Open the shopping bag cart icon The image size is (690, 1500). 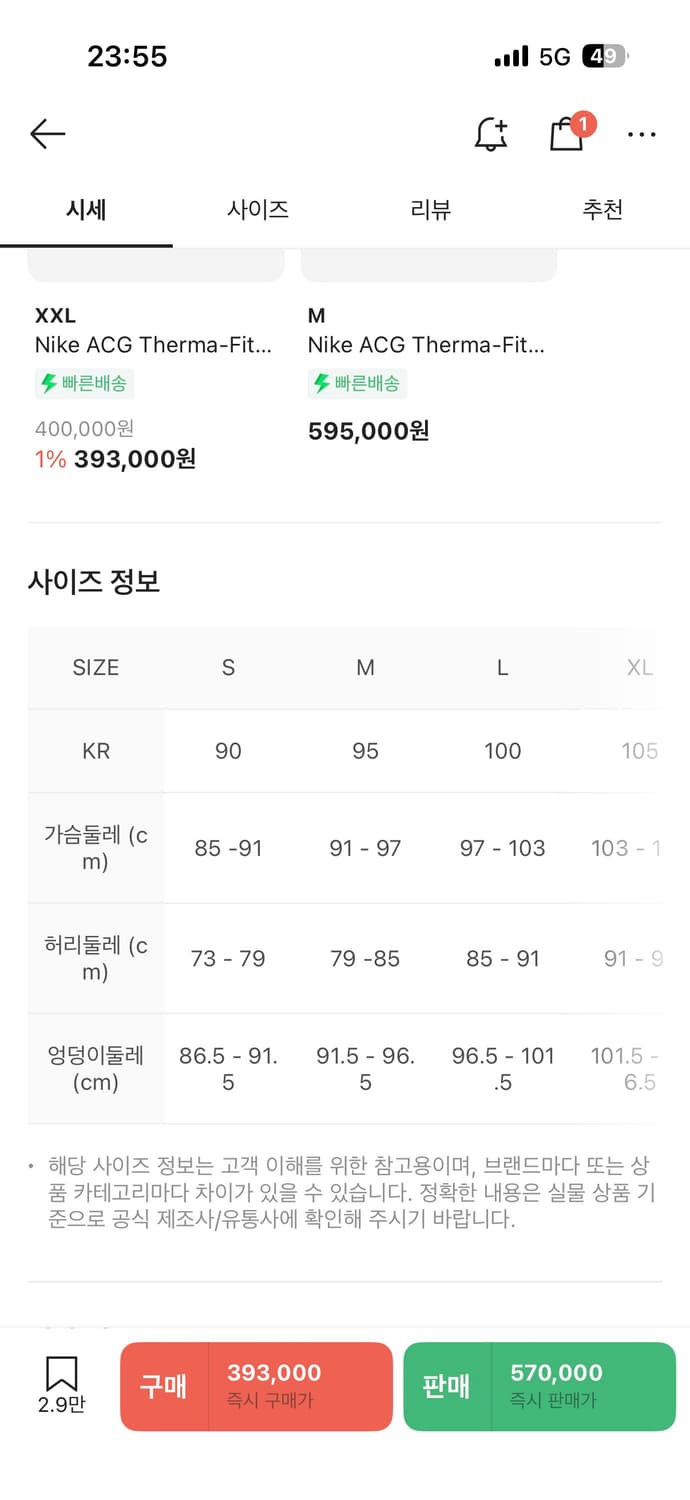pyautogui.click(x=567, y=134)
